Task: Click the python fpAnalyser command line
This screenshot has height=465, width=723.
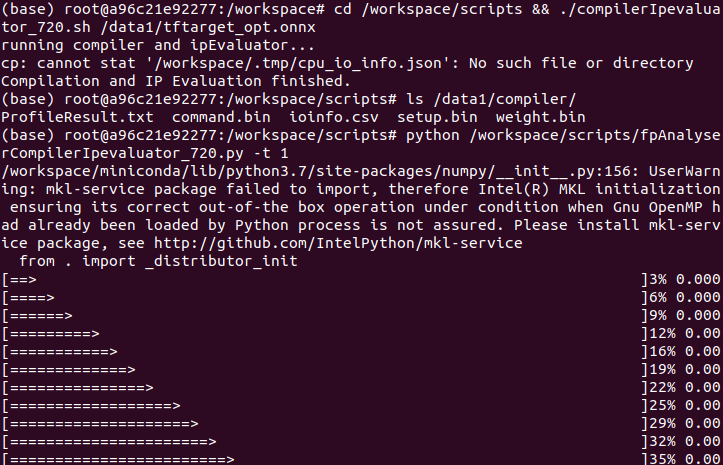Action: [x=560, y=135]
